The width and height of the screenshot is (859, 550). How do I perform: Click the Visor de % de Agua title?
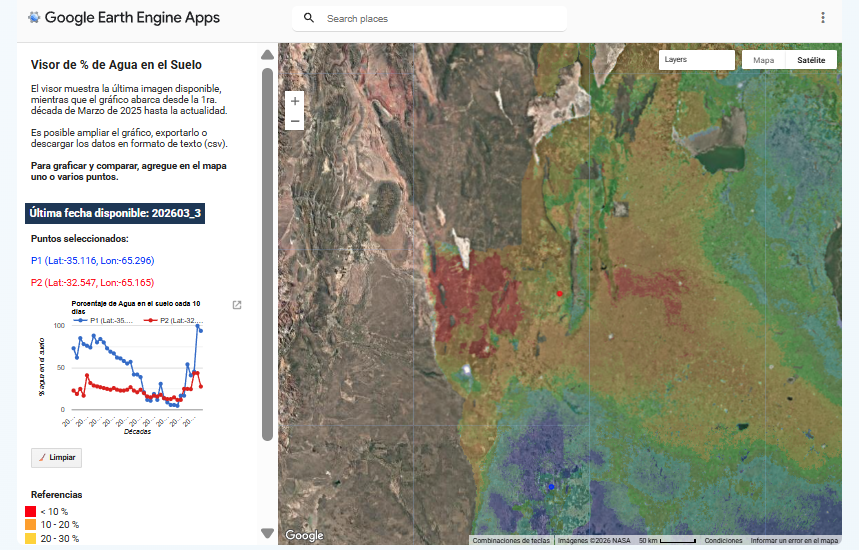[116, 65]
